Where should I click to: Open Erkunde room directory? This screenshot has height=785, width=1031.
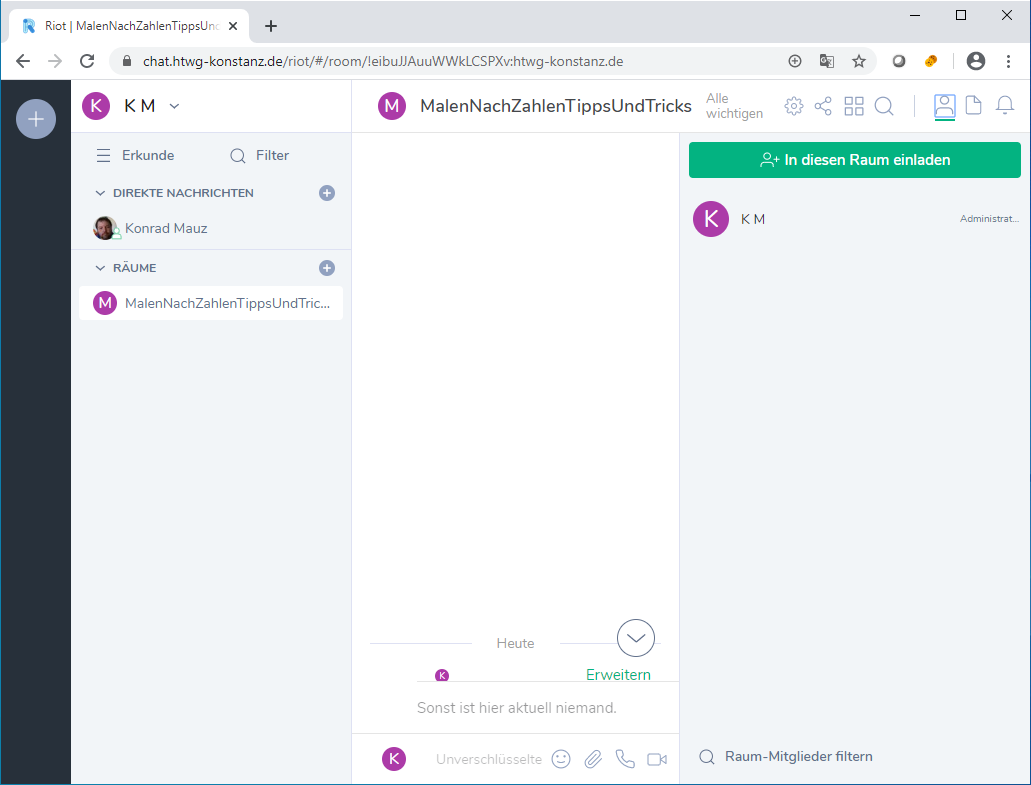point(135,155)
